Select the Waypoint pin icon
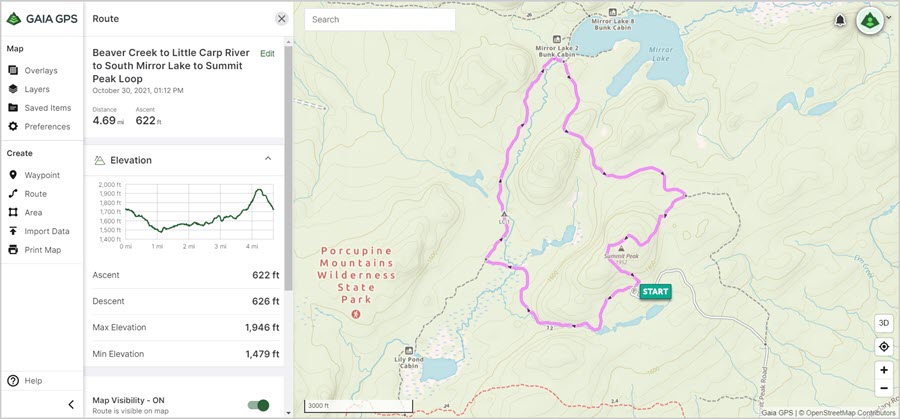Image resolution: width=900 pixels, height=419 pixels. 13,175
